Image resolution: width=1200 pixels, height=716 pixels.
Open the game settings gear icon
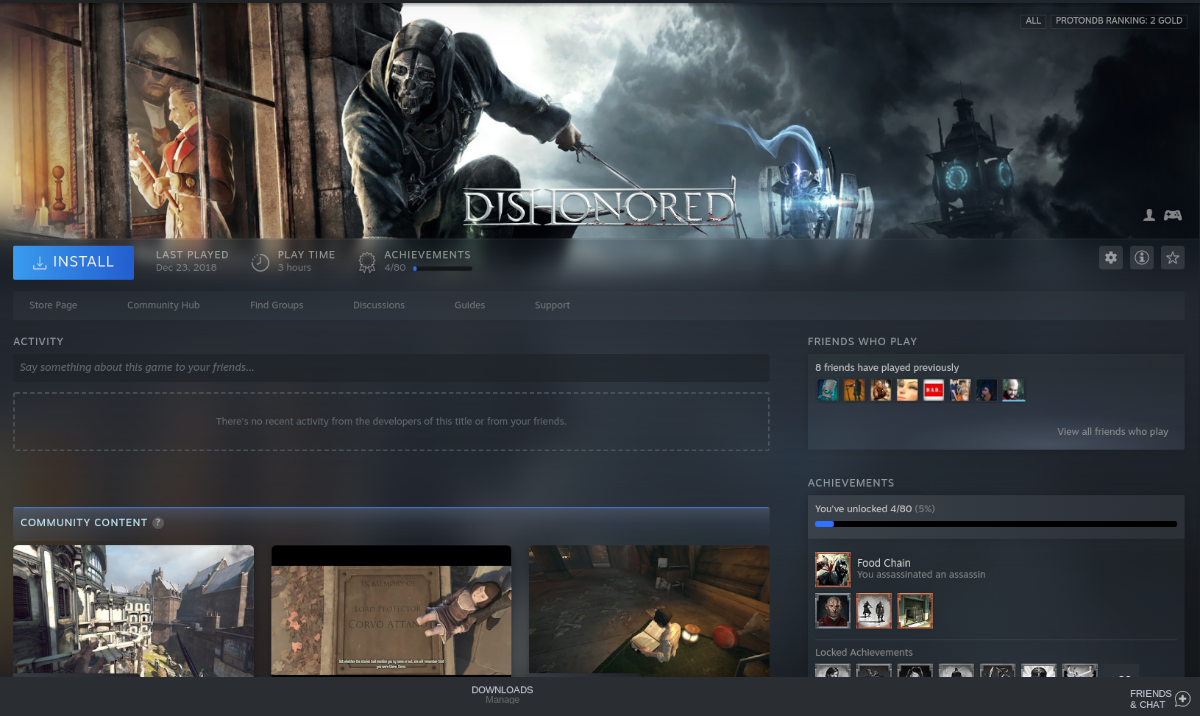(1111, 258)
